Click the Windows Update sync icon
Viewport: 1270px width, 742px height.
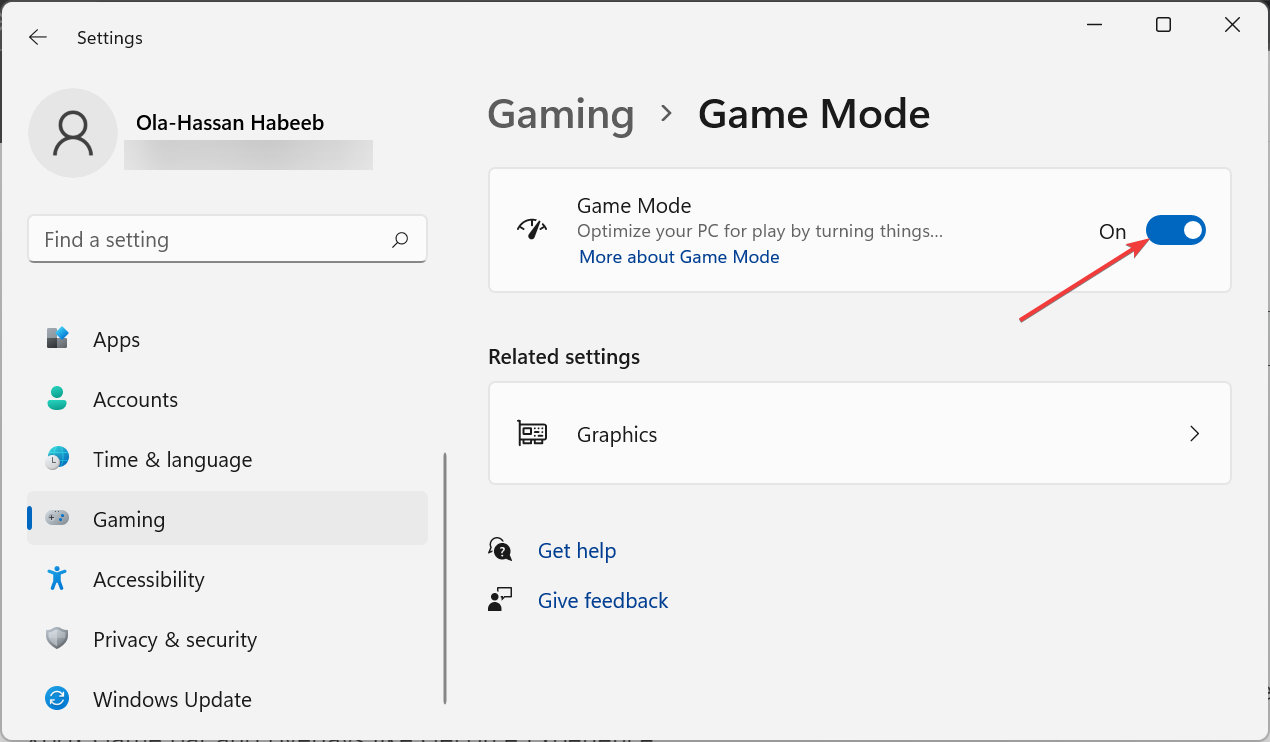(x=57, y=699)
